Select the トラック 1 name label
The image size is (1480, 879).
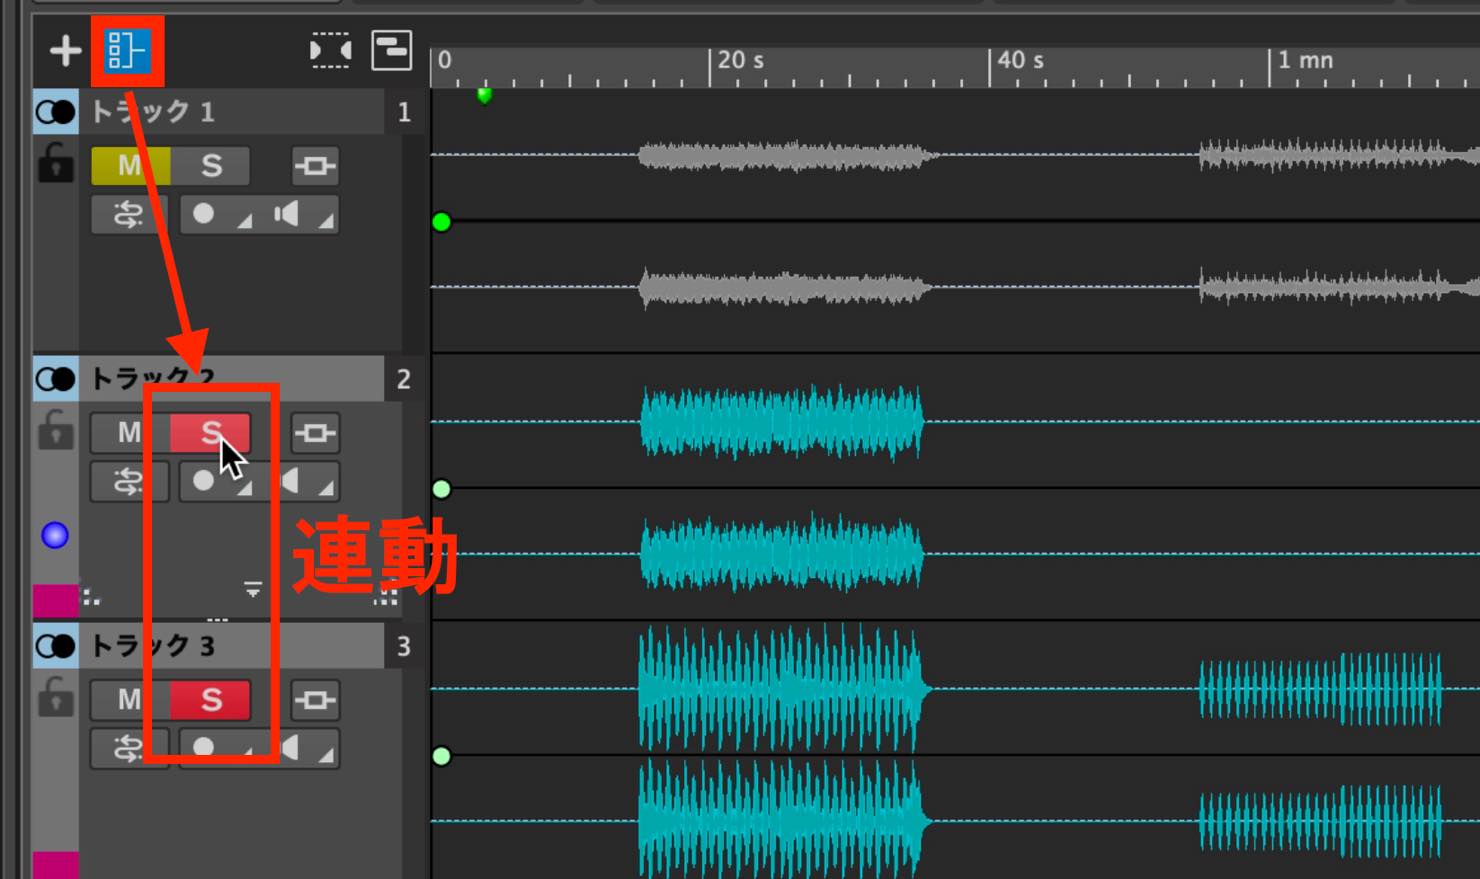click(153, 112)
